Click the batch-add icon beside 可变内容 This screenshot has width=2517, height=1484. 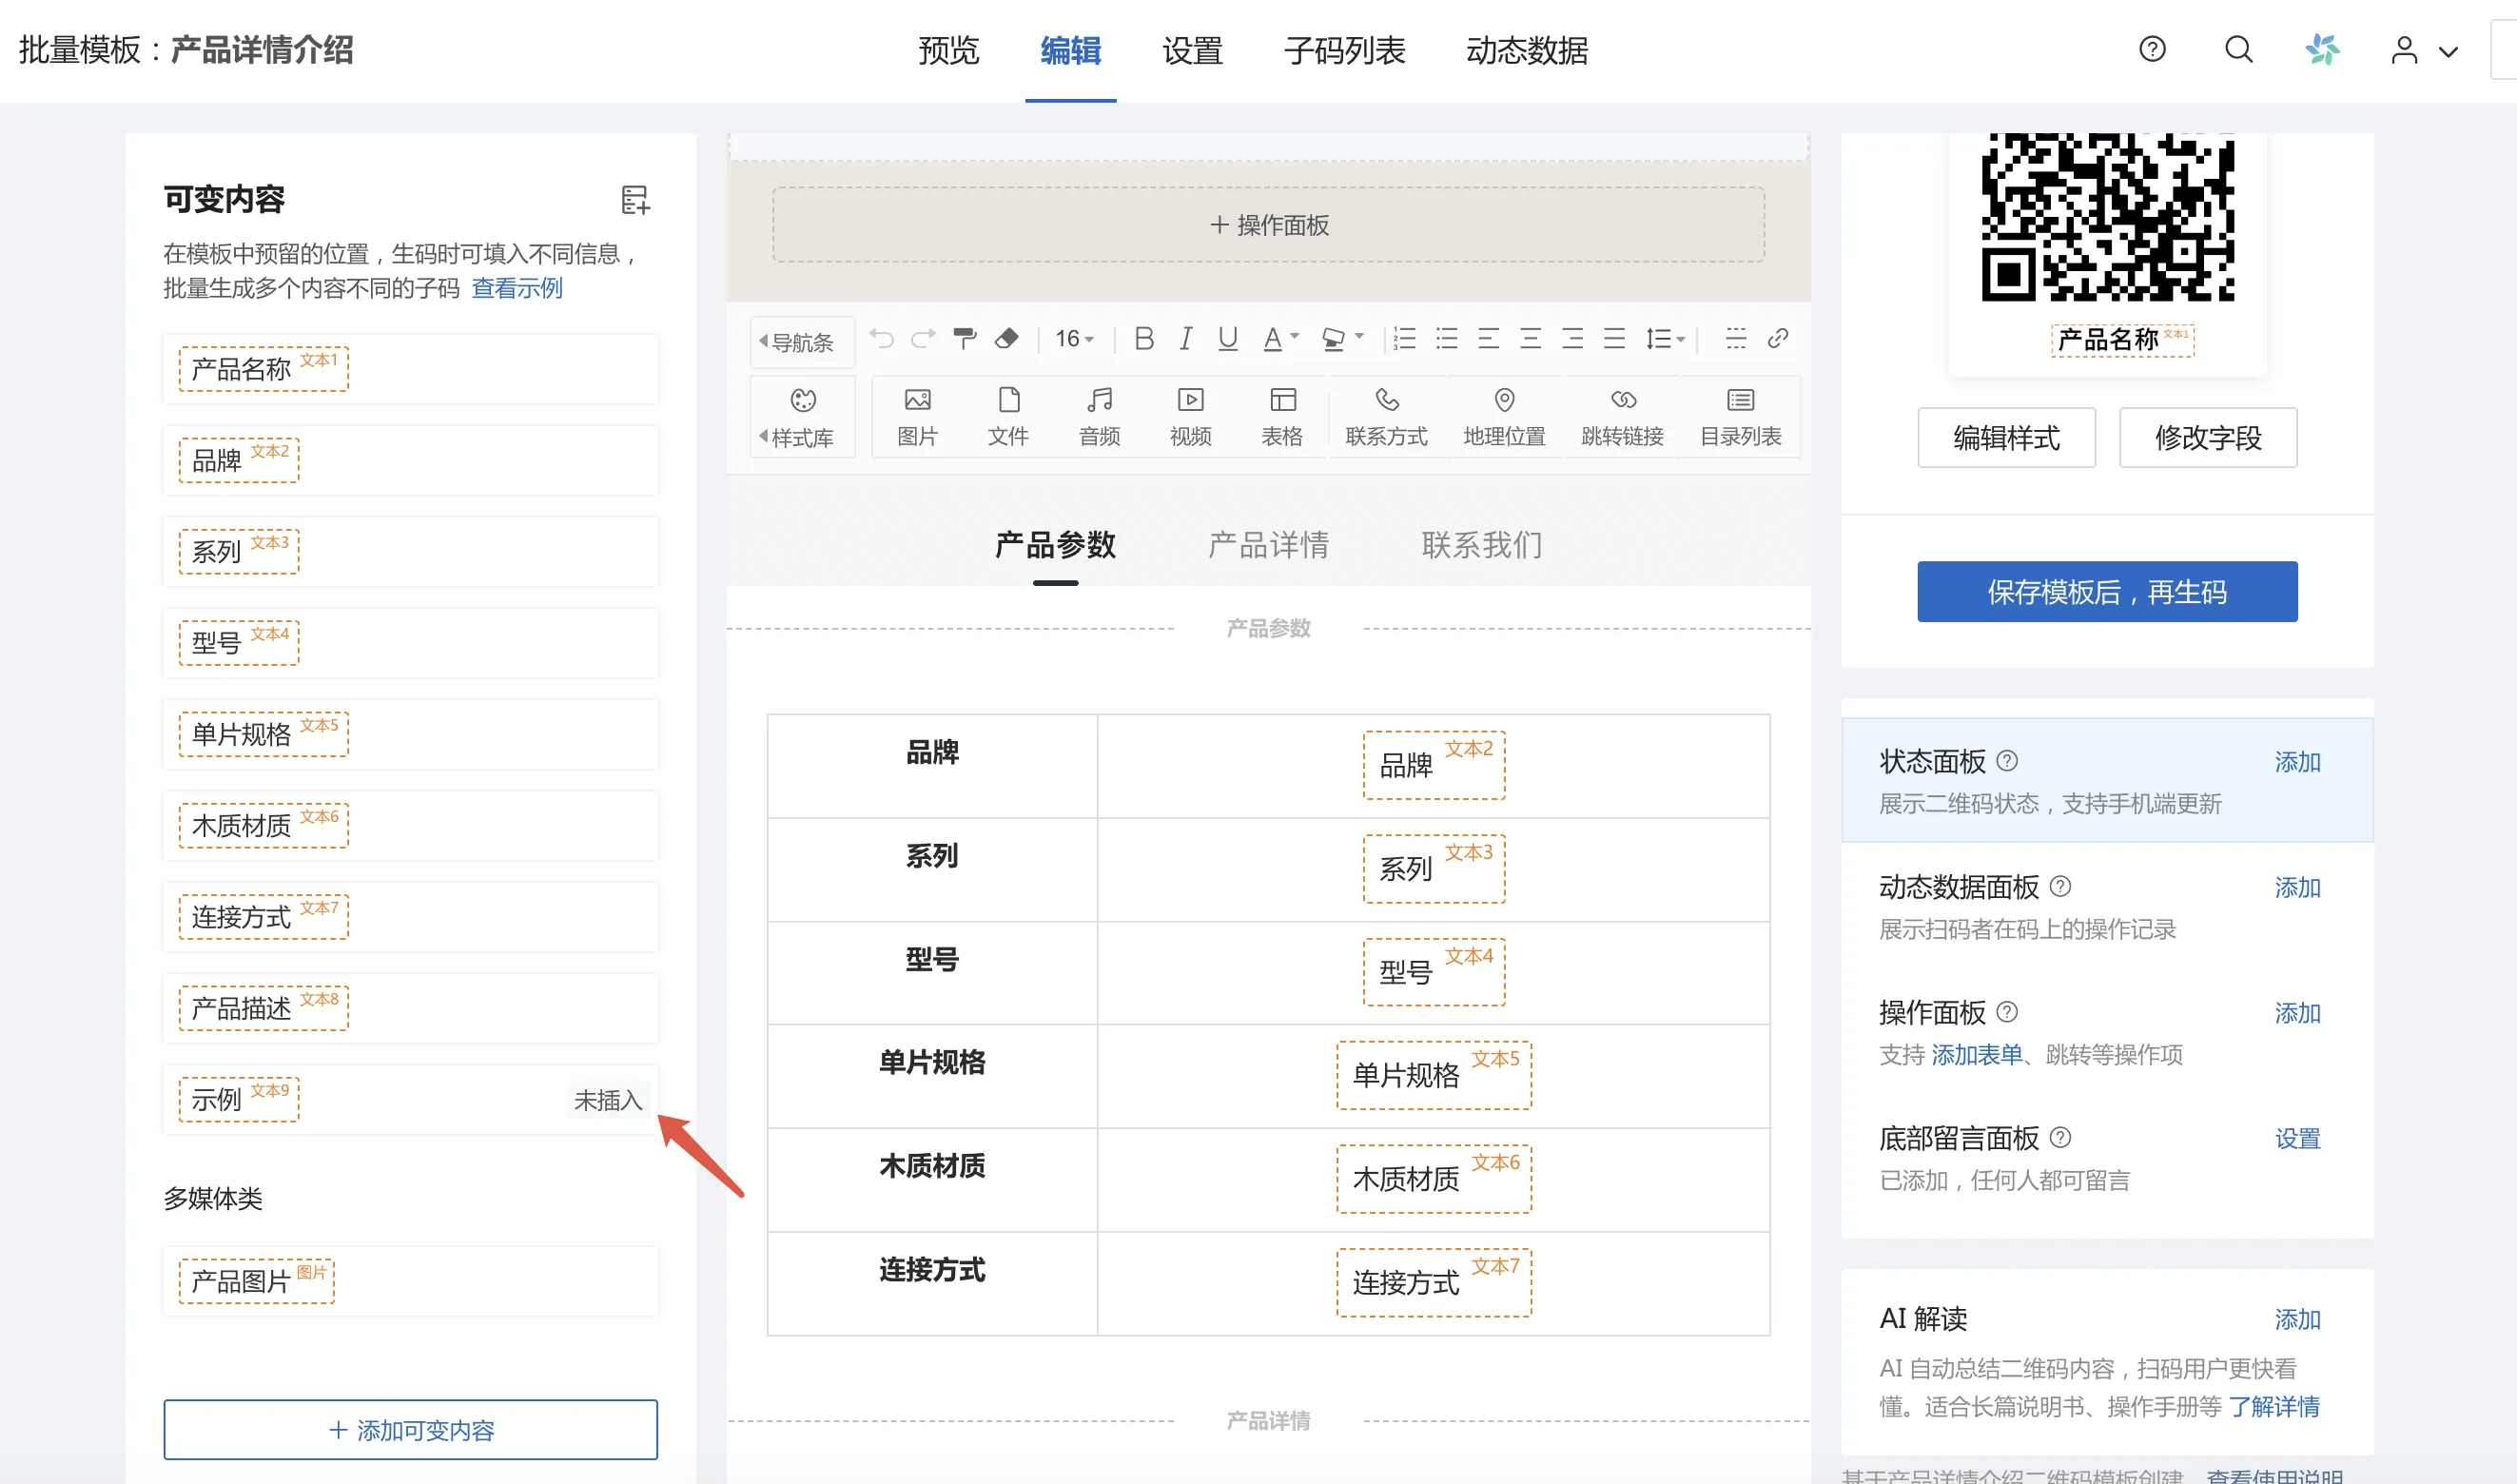point(635,200)
